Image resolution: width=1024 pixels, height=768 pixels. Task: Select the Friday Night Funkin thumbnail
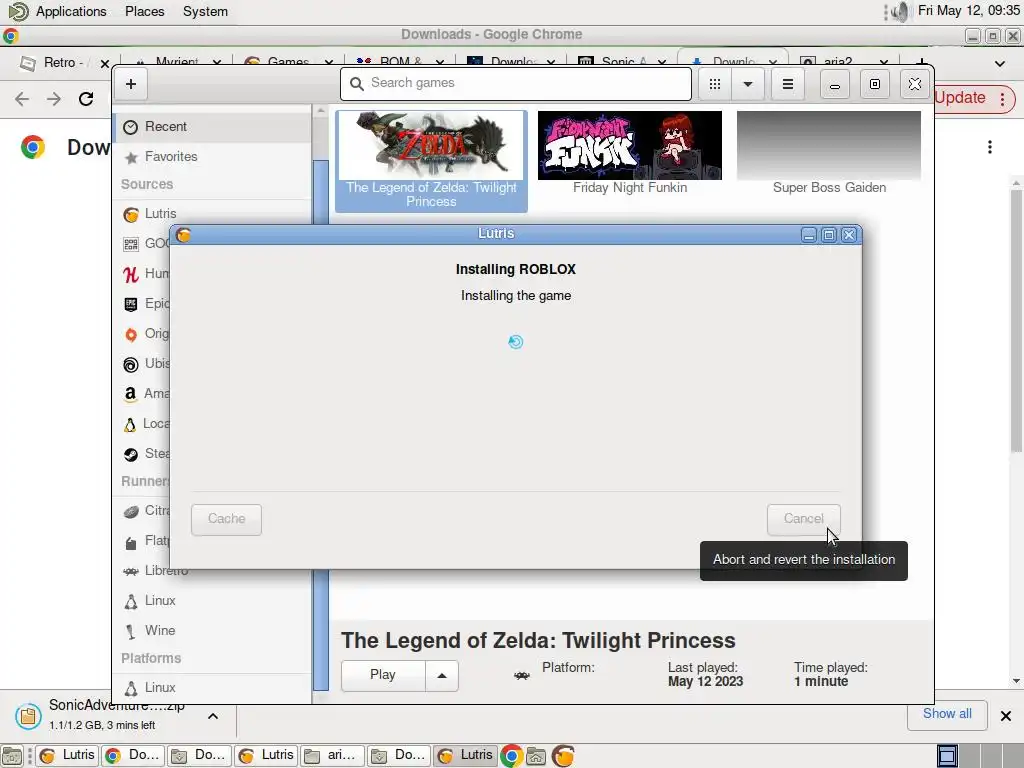(630, 145)
